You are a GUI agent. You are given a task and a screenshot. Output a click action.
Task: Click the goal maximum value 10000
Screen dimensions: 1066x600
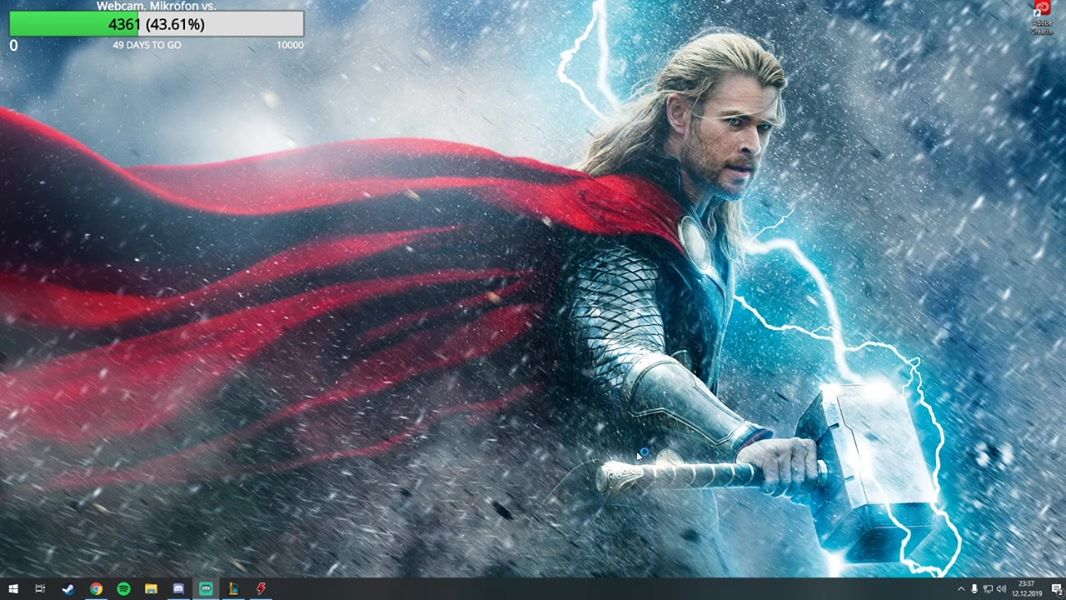coord(290,45)
